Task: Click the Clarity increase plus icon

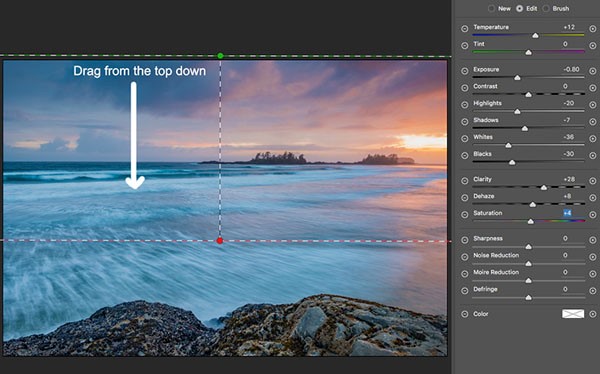Action: click(593, 181)
